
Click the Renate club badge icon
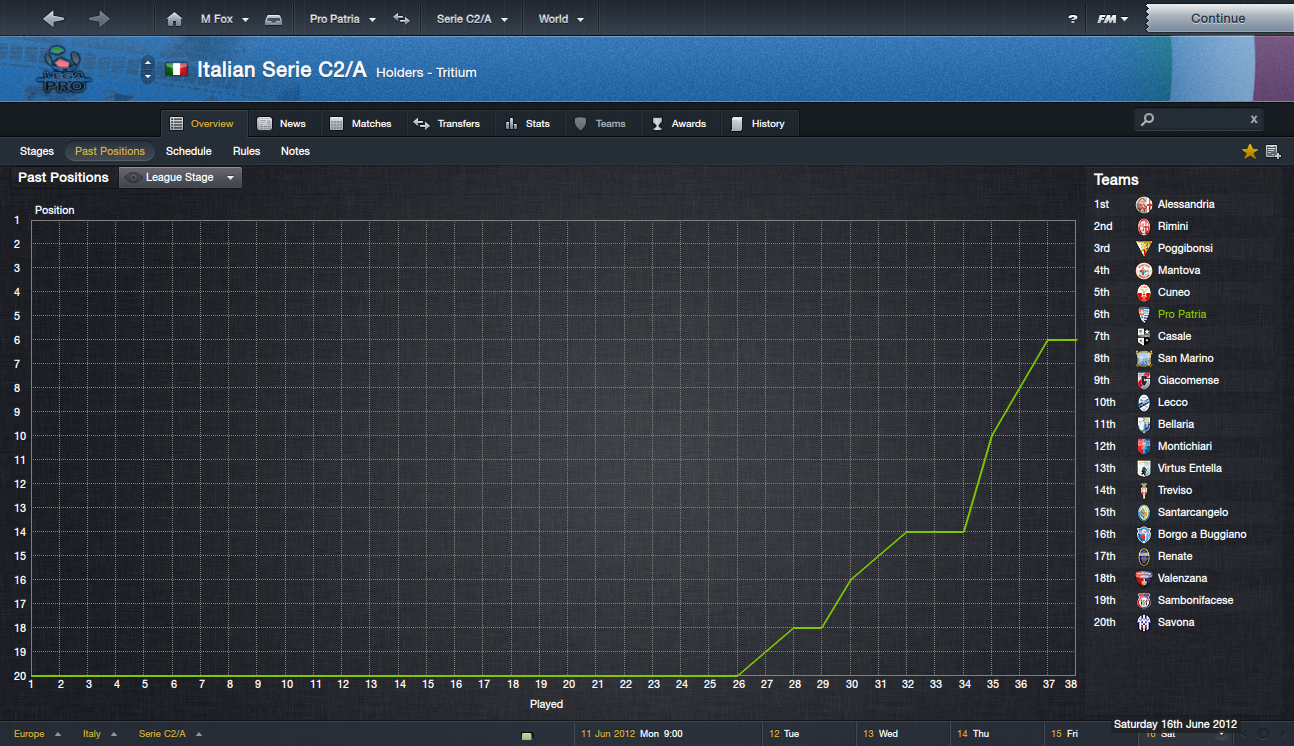(x=1144, y=556)
